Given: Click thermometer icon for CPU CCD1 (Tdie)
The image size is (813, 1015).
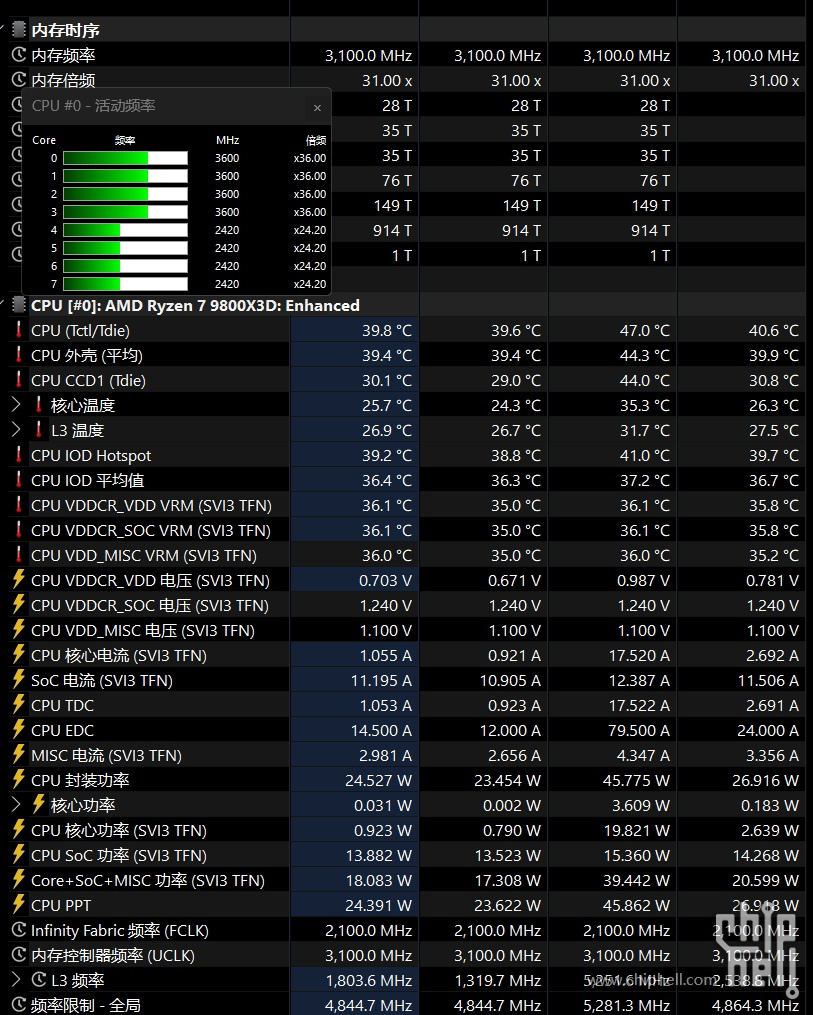Looking at the screenshot, I should (x=19, y=380).
